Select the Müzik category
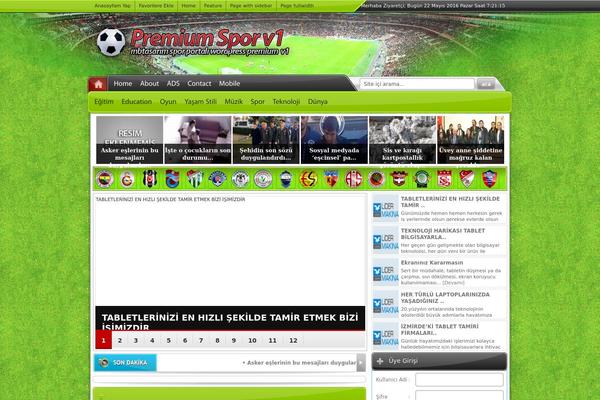This screenshot has height=400, width=600. click(x=233, y=102)
